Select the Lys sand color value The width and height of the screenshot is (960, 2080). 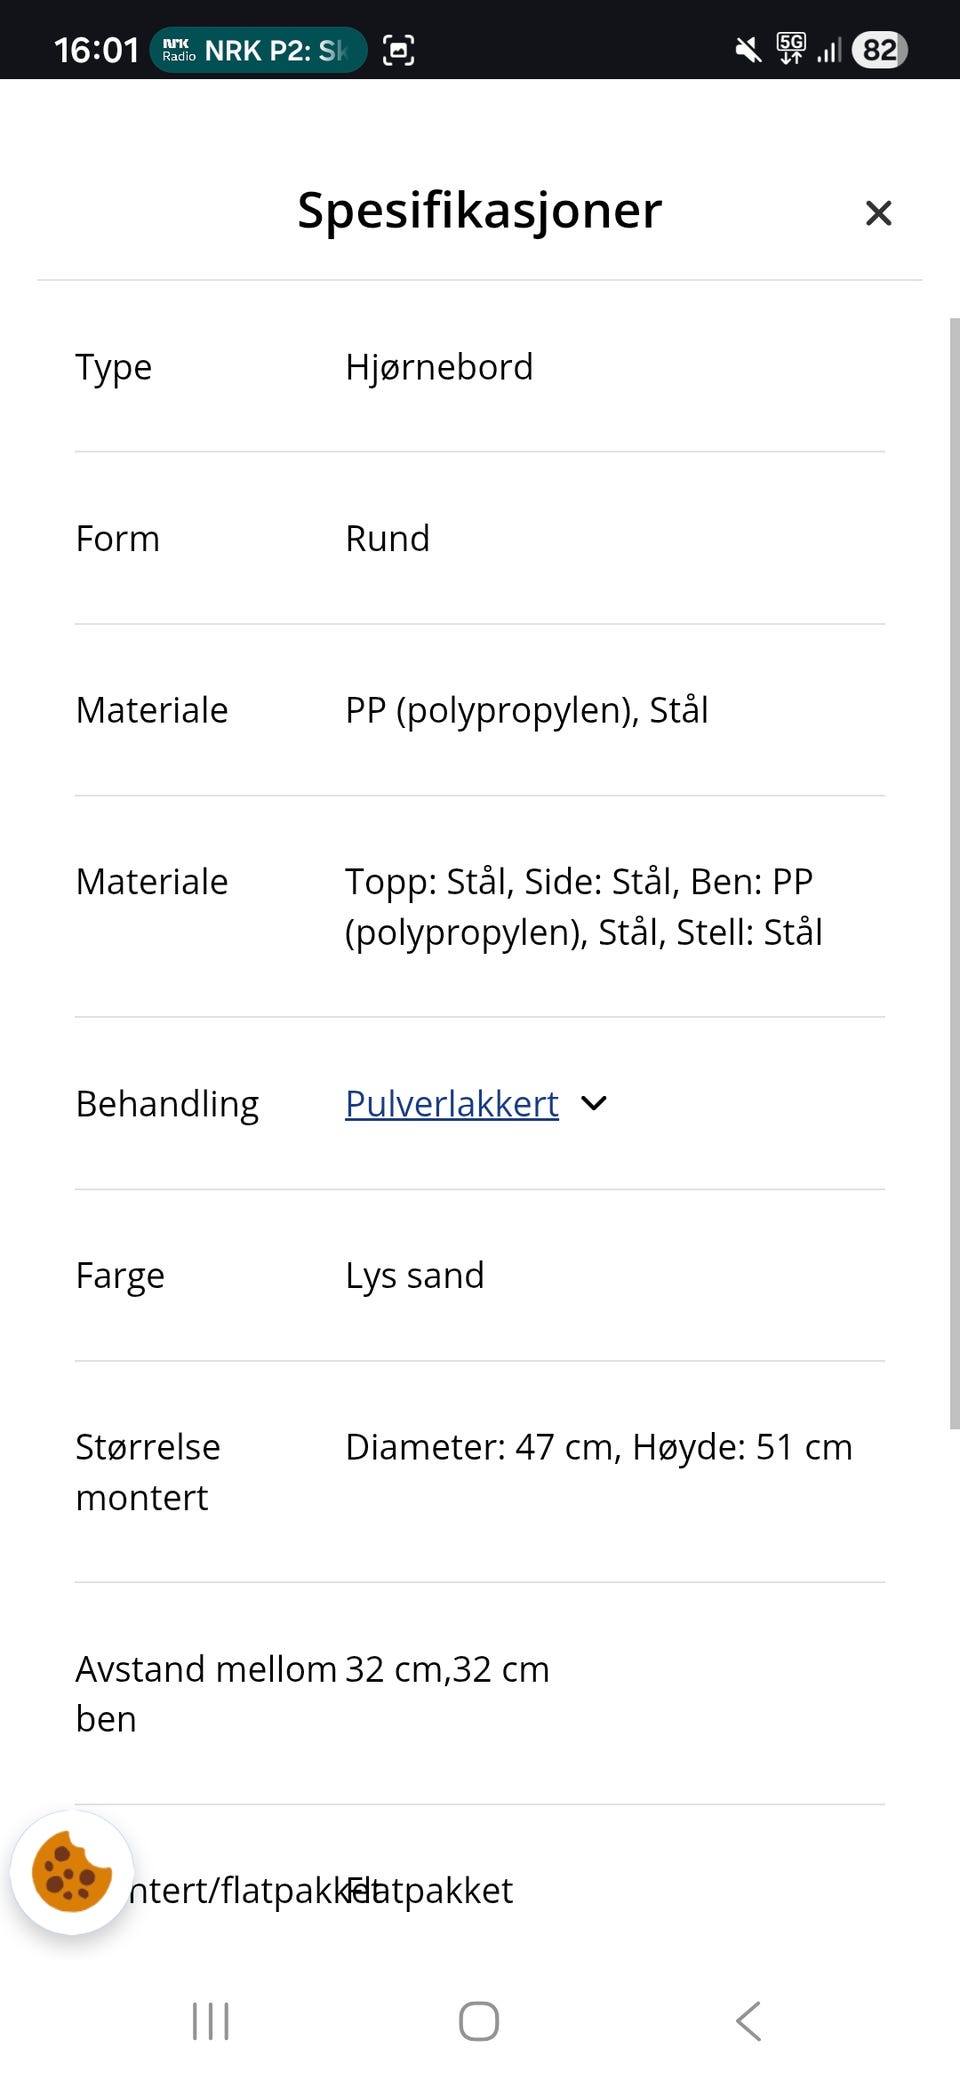[414, 1275]
